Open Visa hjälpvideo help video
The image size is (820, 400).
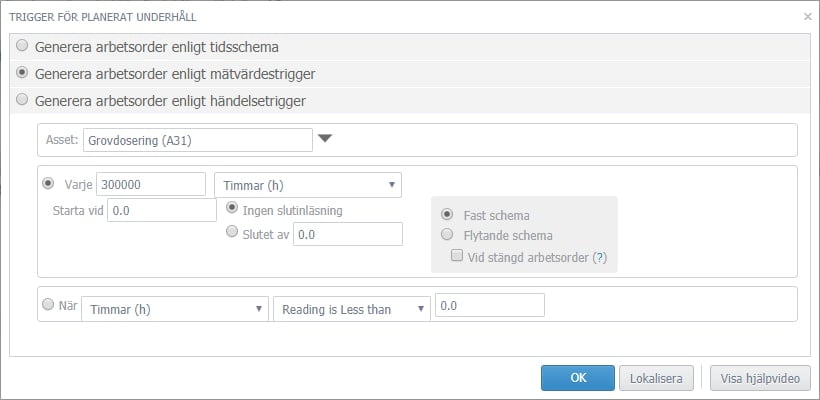point(760,378)
